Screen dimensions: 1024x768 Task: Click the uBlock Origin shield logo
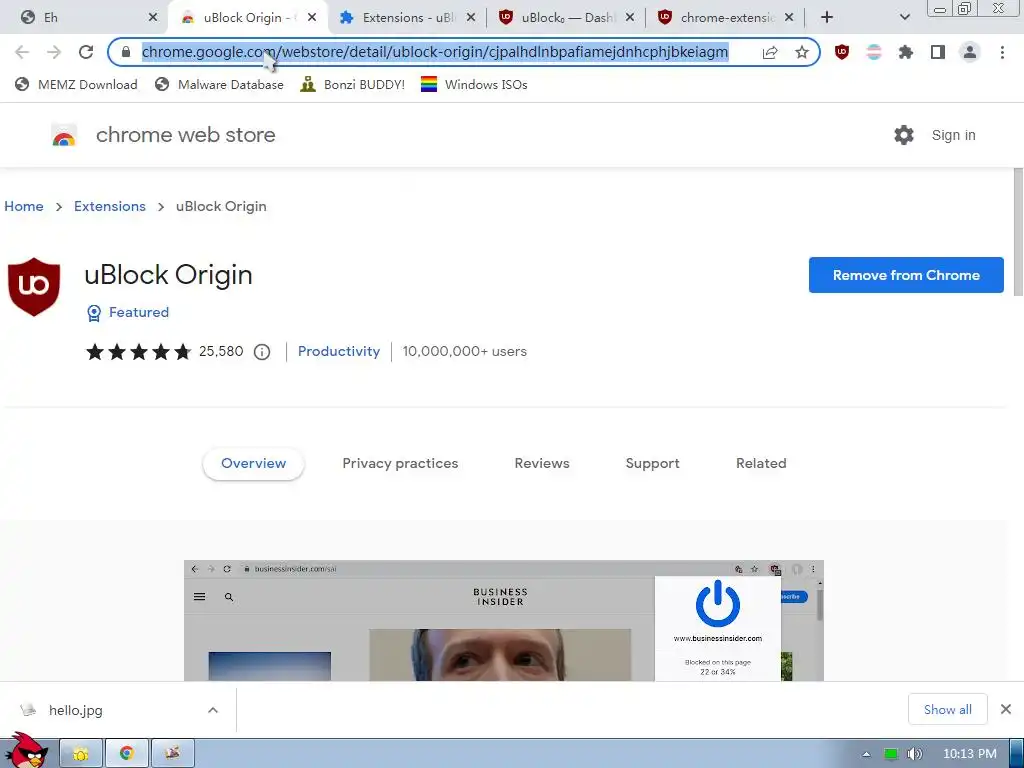coord(34,287)
